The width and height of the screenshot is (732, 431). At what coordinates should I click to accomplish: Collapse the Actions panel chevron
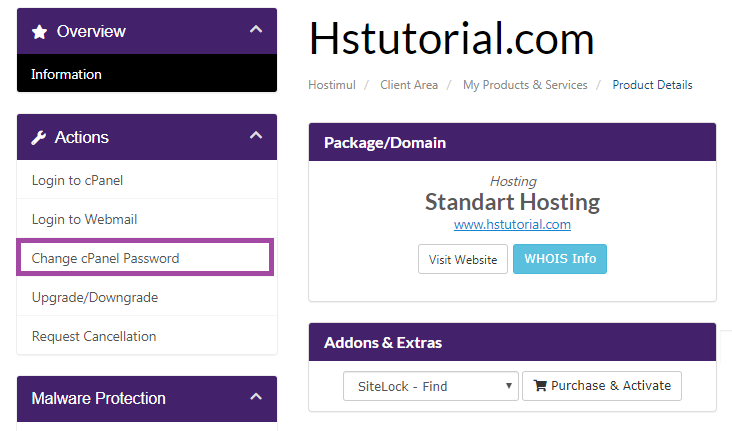pos(256,136)
